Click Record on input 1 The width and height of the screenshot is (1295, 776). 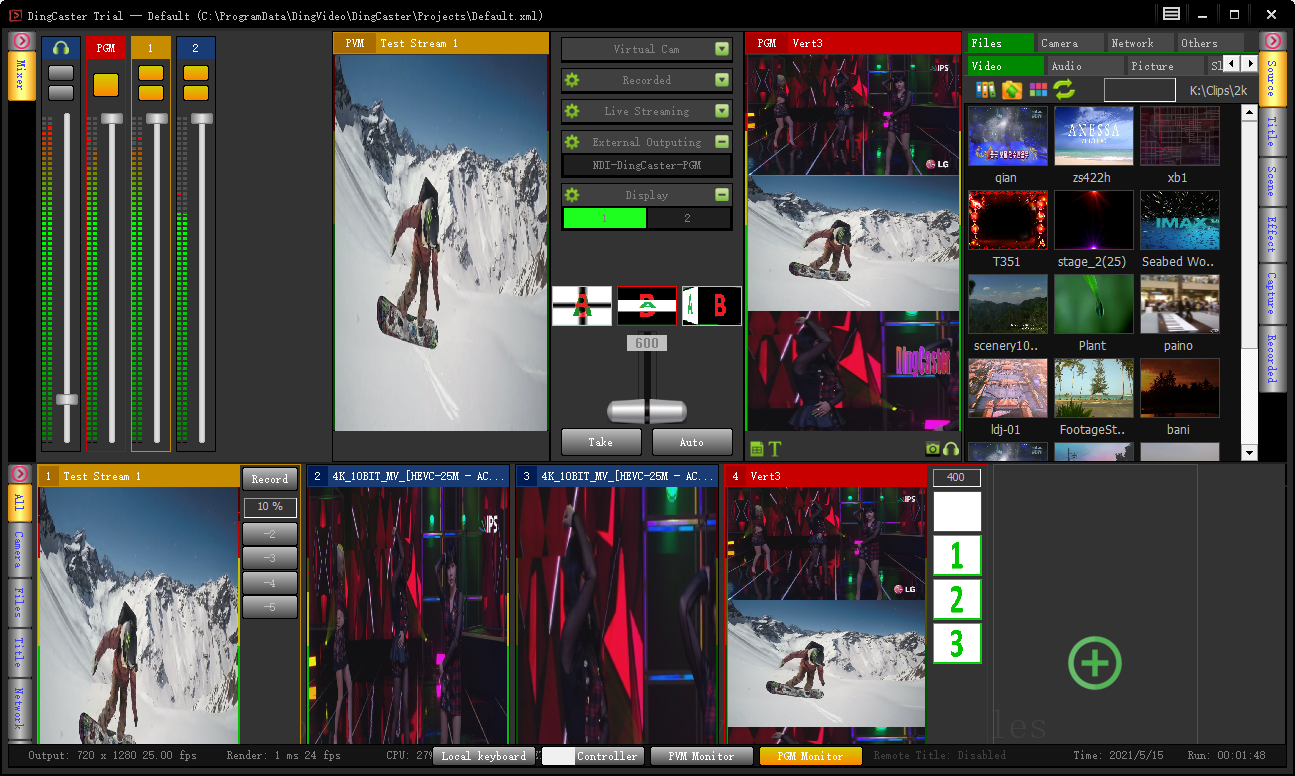(x=270, y=479)
